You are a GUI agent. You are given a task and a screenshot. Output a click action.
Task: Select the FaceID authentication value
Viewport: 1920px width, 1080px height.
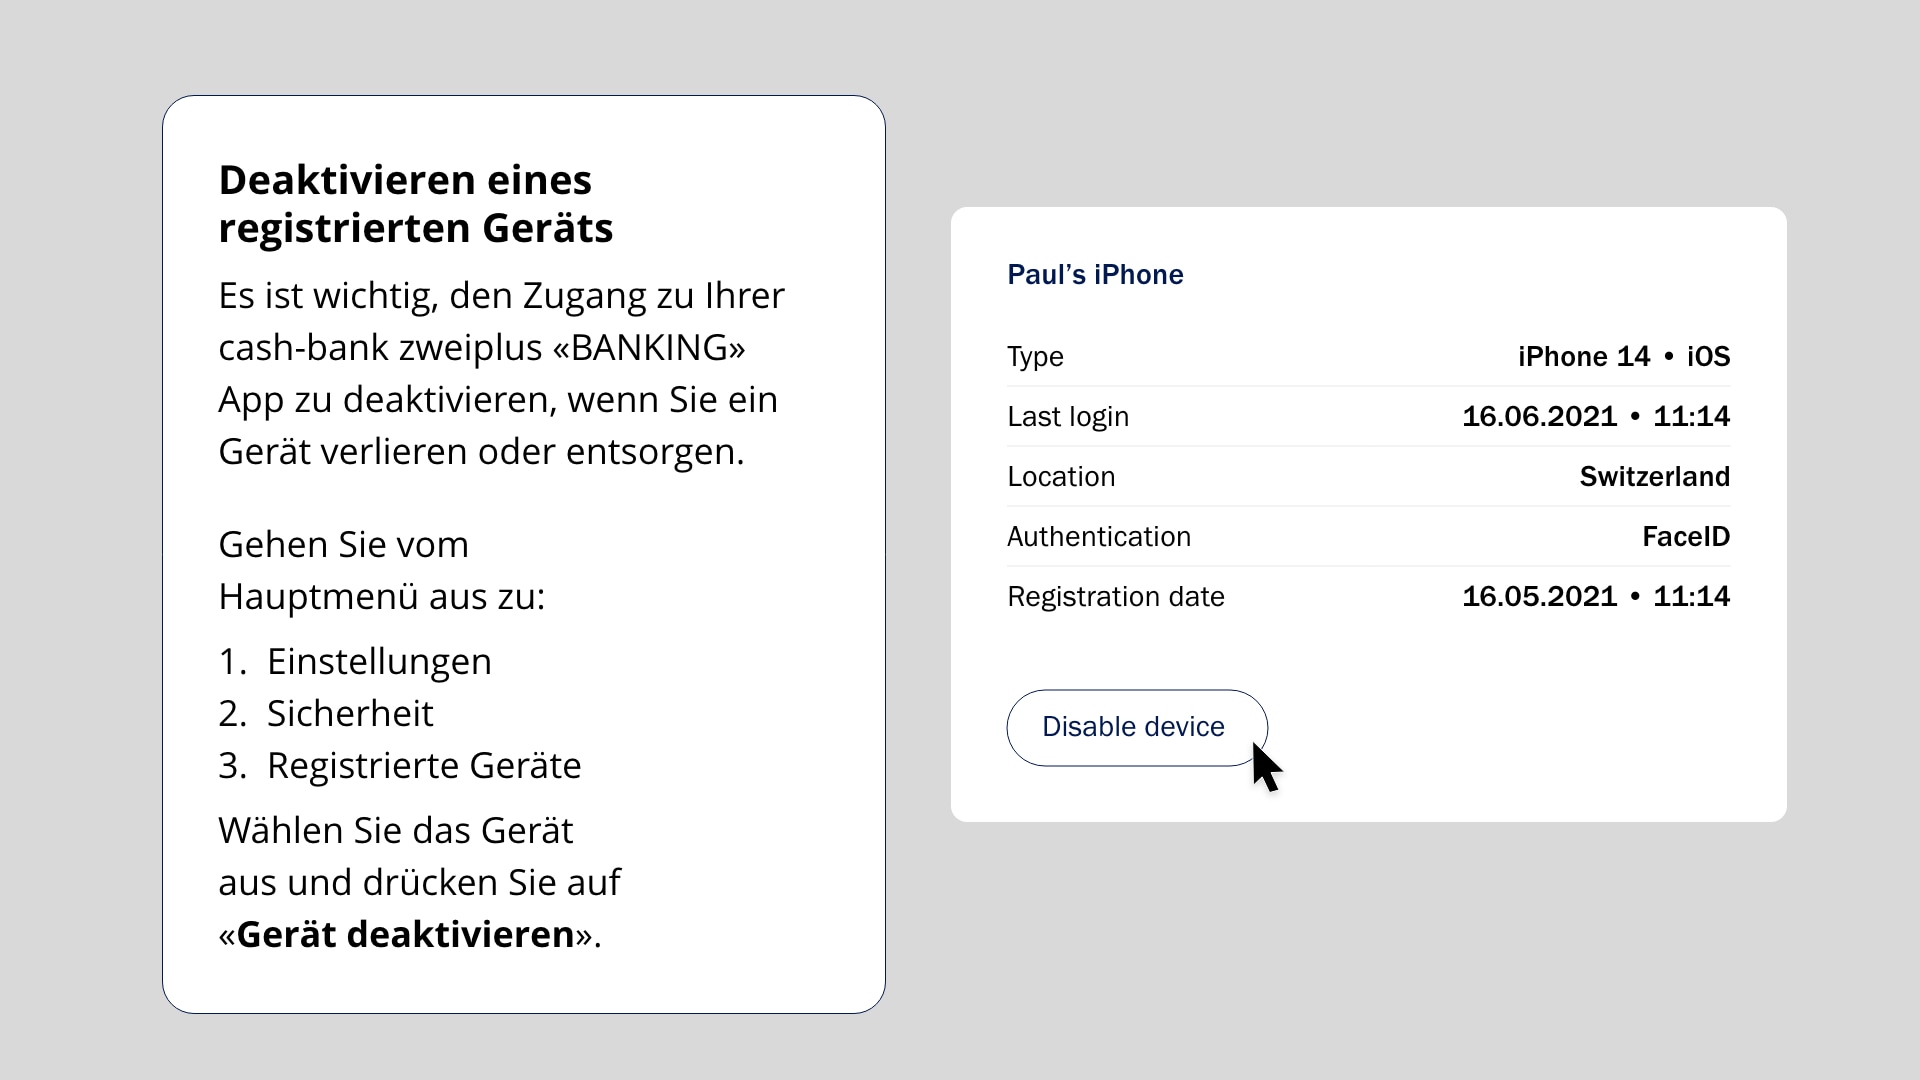(x=1686, y=537)
